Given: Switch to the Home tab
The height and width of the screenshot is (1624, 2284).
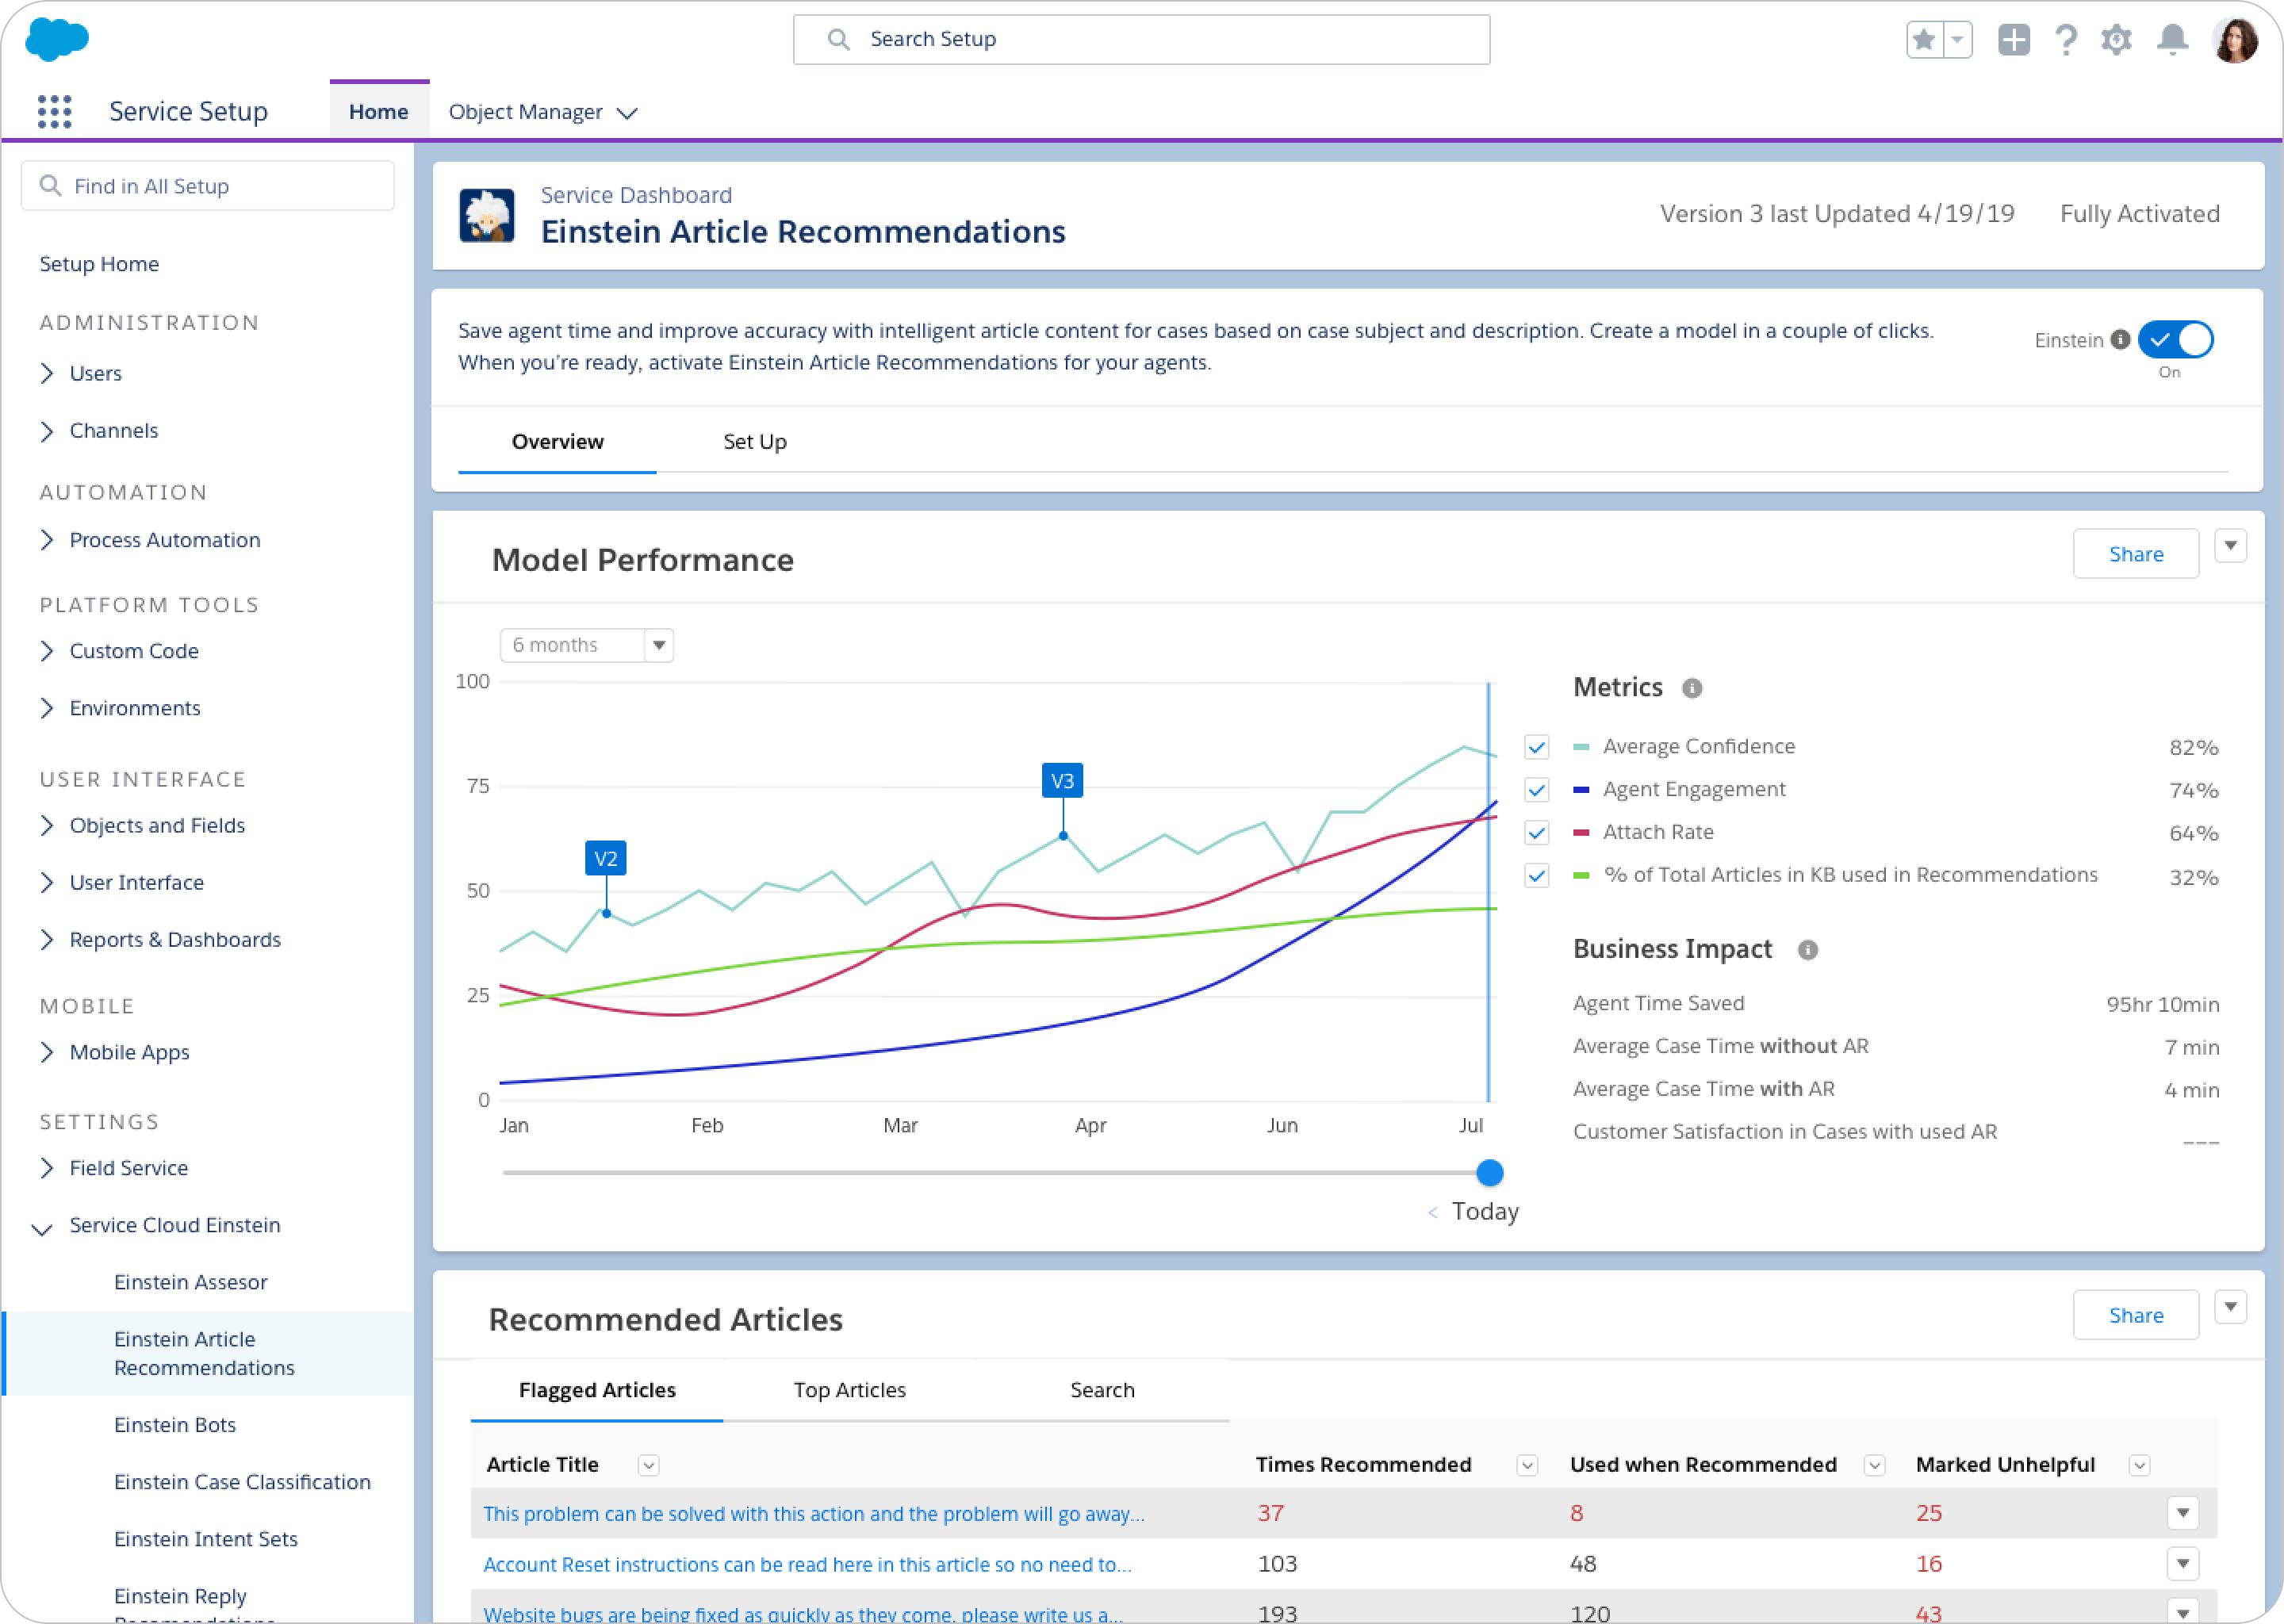Looking at the screenshot, I should tap(379, 112).
